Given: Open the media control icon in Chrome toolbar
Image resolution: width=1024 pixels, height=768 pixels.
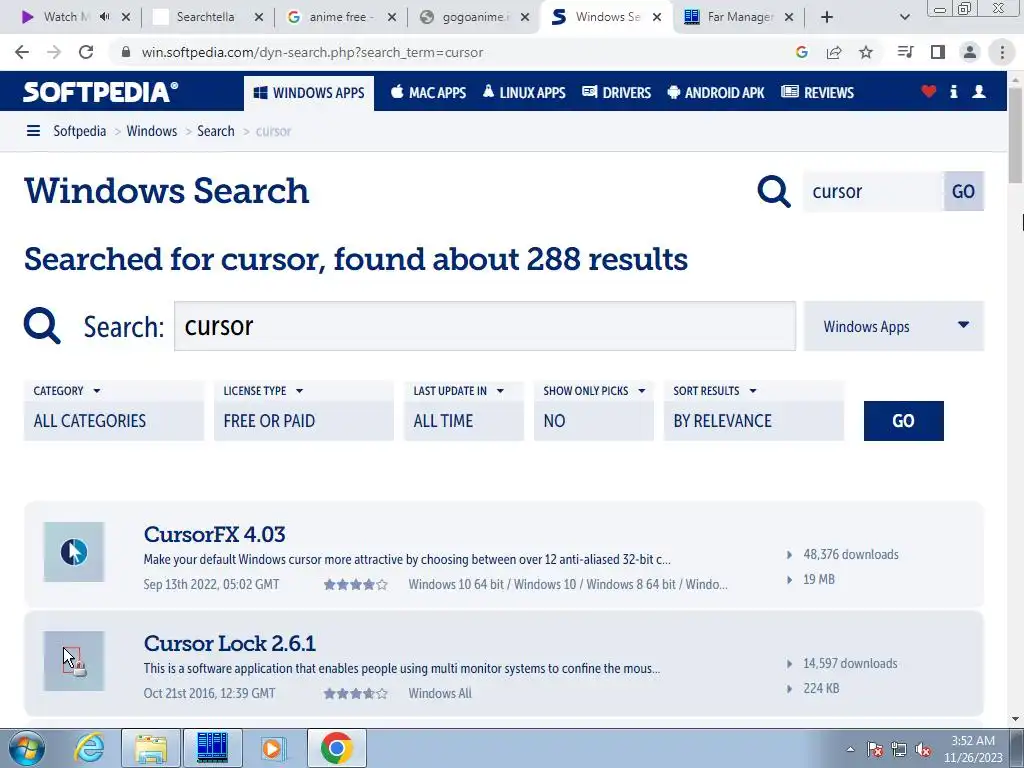Looking at the screenshot, I should coord(905,52).
